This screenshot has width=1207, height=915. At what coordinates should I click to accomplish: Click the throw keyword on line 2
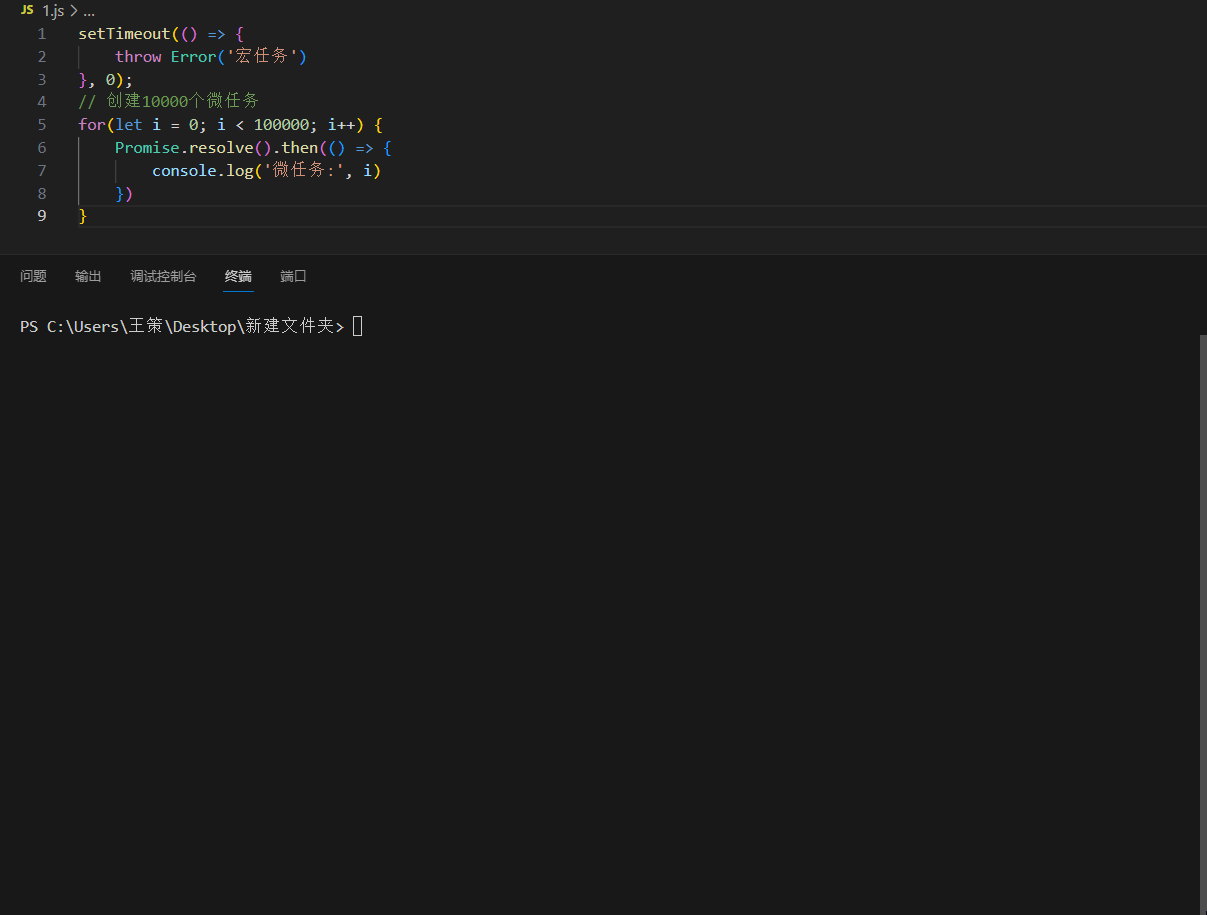point(137,56)
